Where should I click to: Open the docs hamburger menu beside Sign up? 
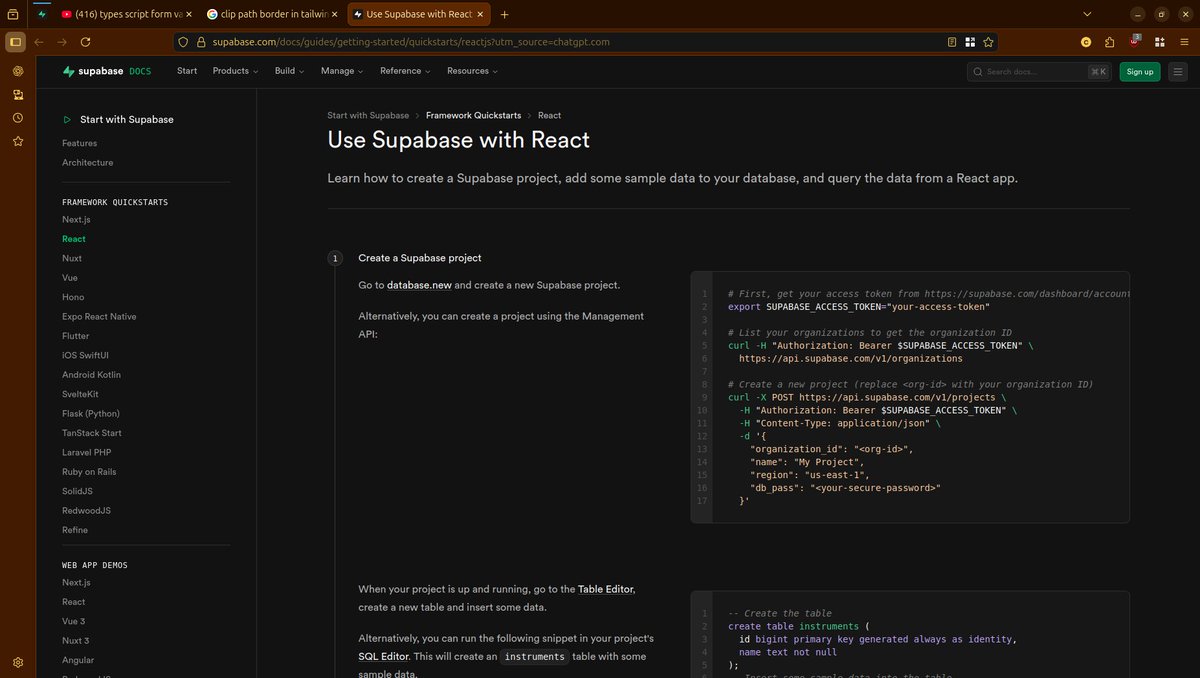click(x=1178, y=71)
